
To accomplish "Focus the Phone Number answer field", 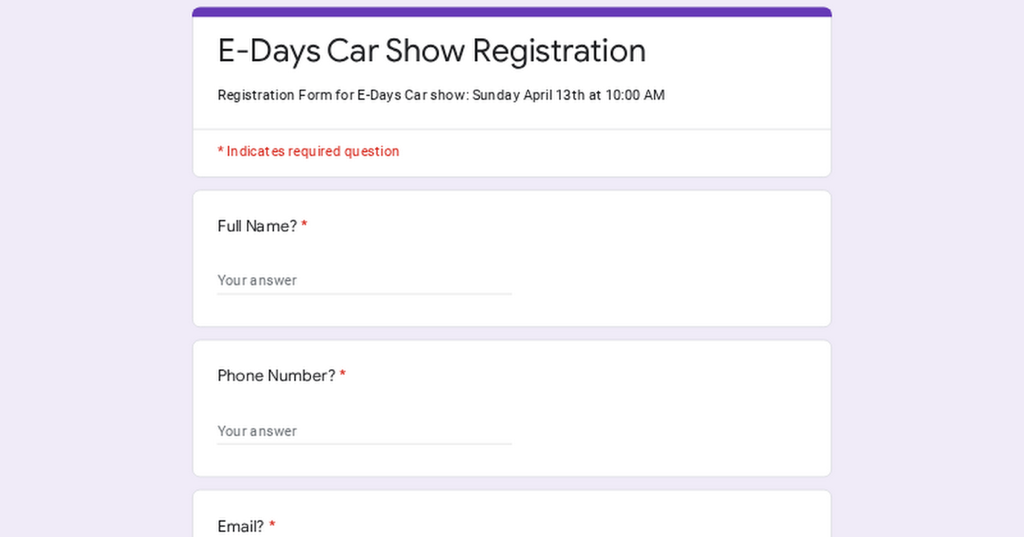I will 364,431.
